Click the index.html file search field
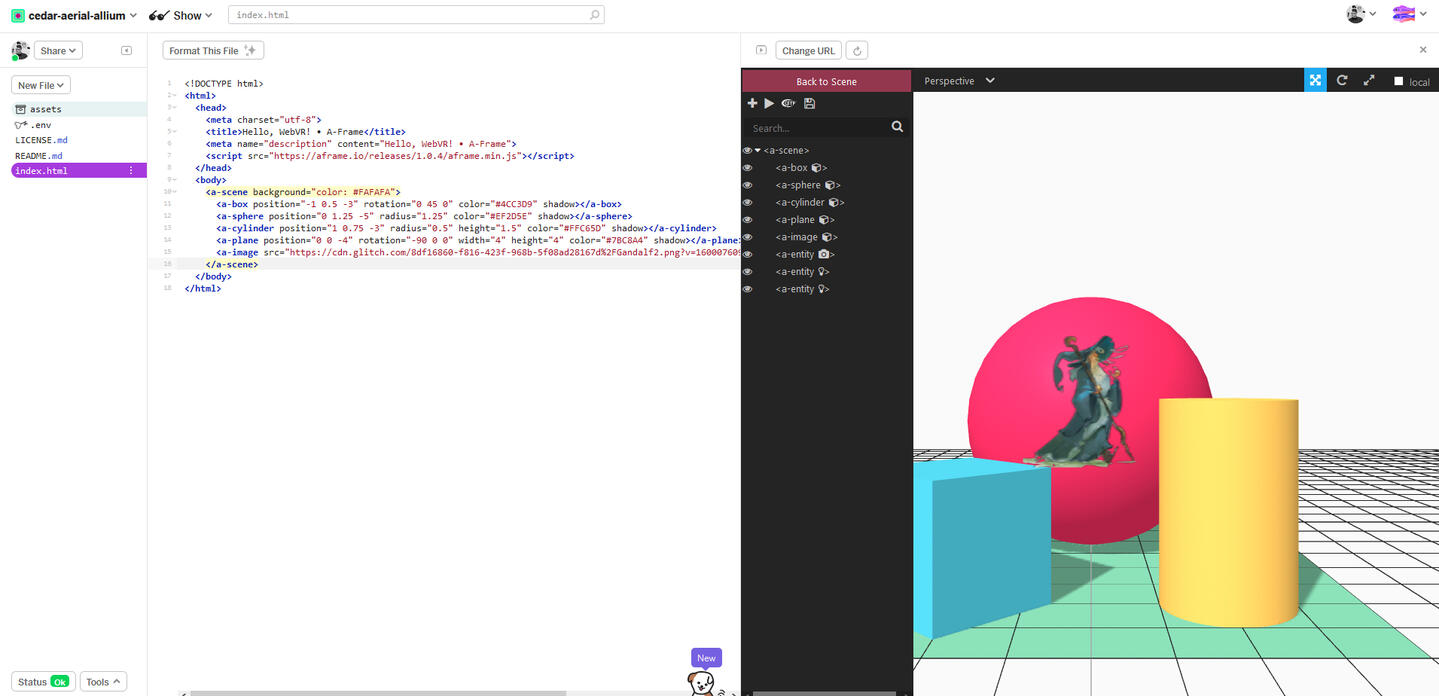This screenshot has height=696, width=1439. click(415, 16)
